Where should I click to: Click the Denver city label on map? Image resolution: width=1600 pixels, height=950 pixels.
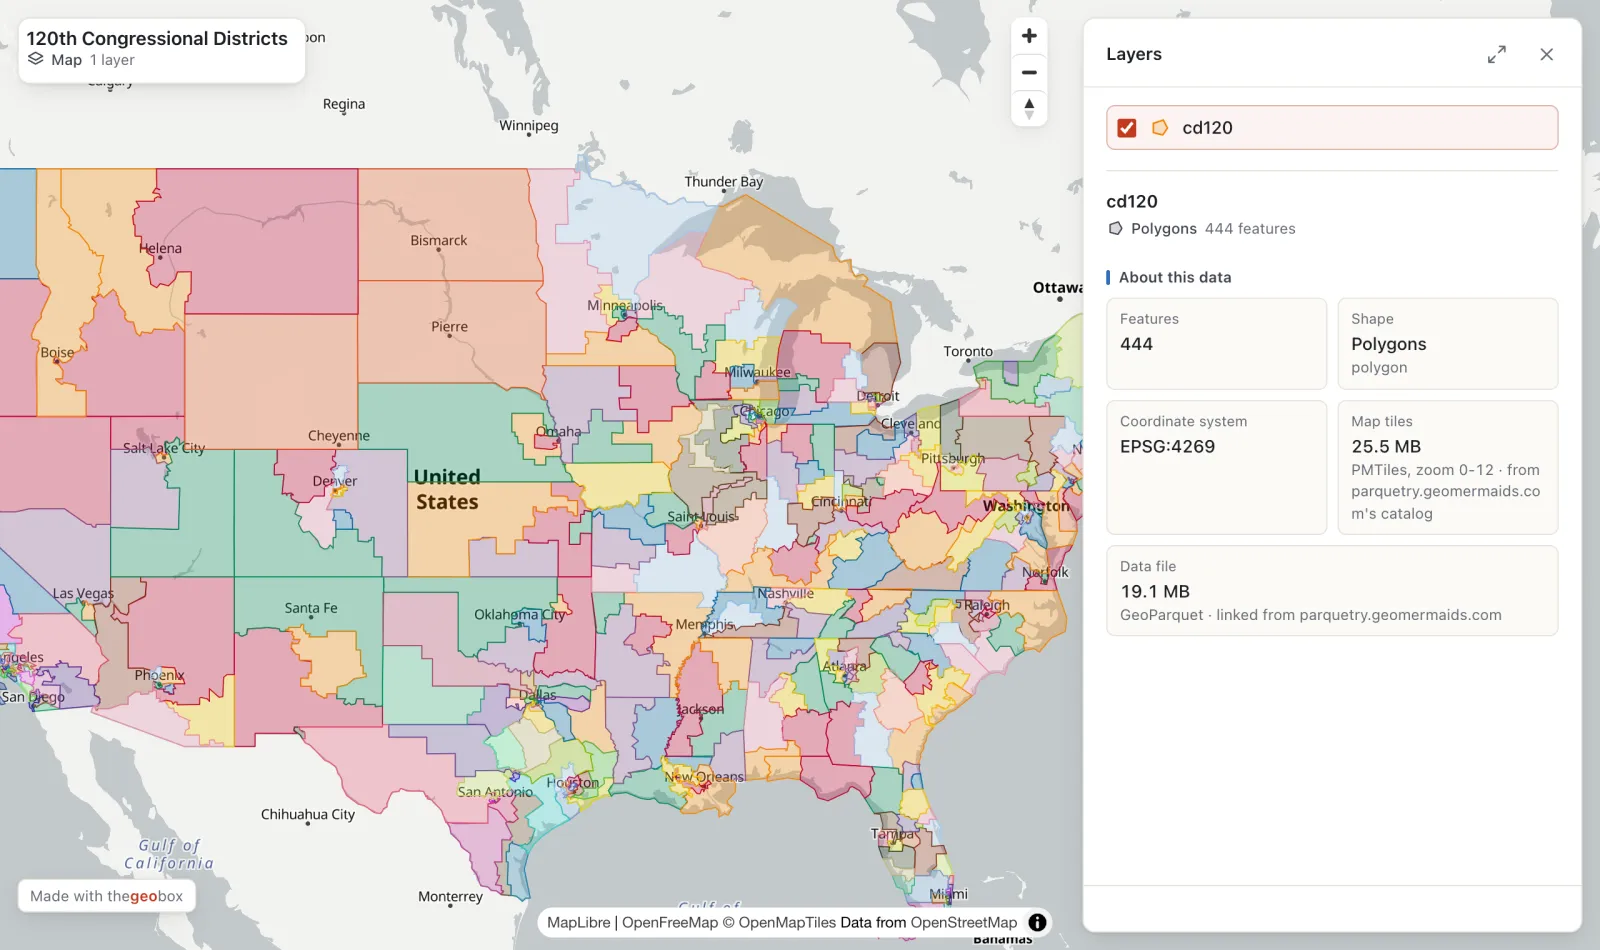click(x=335, y=481)
